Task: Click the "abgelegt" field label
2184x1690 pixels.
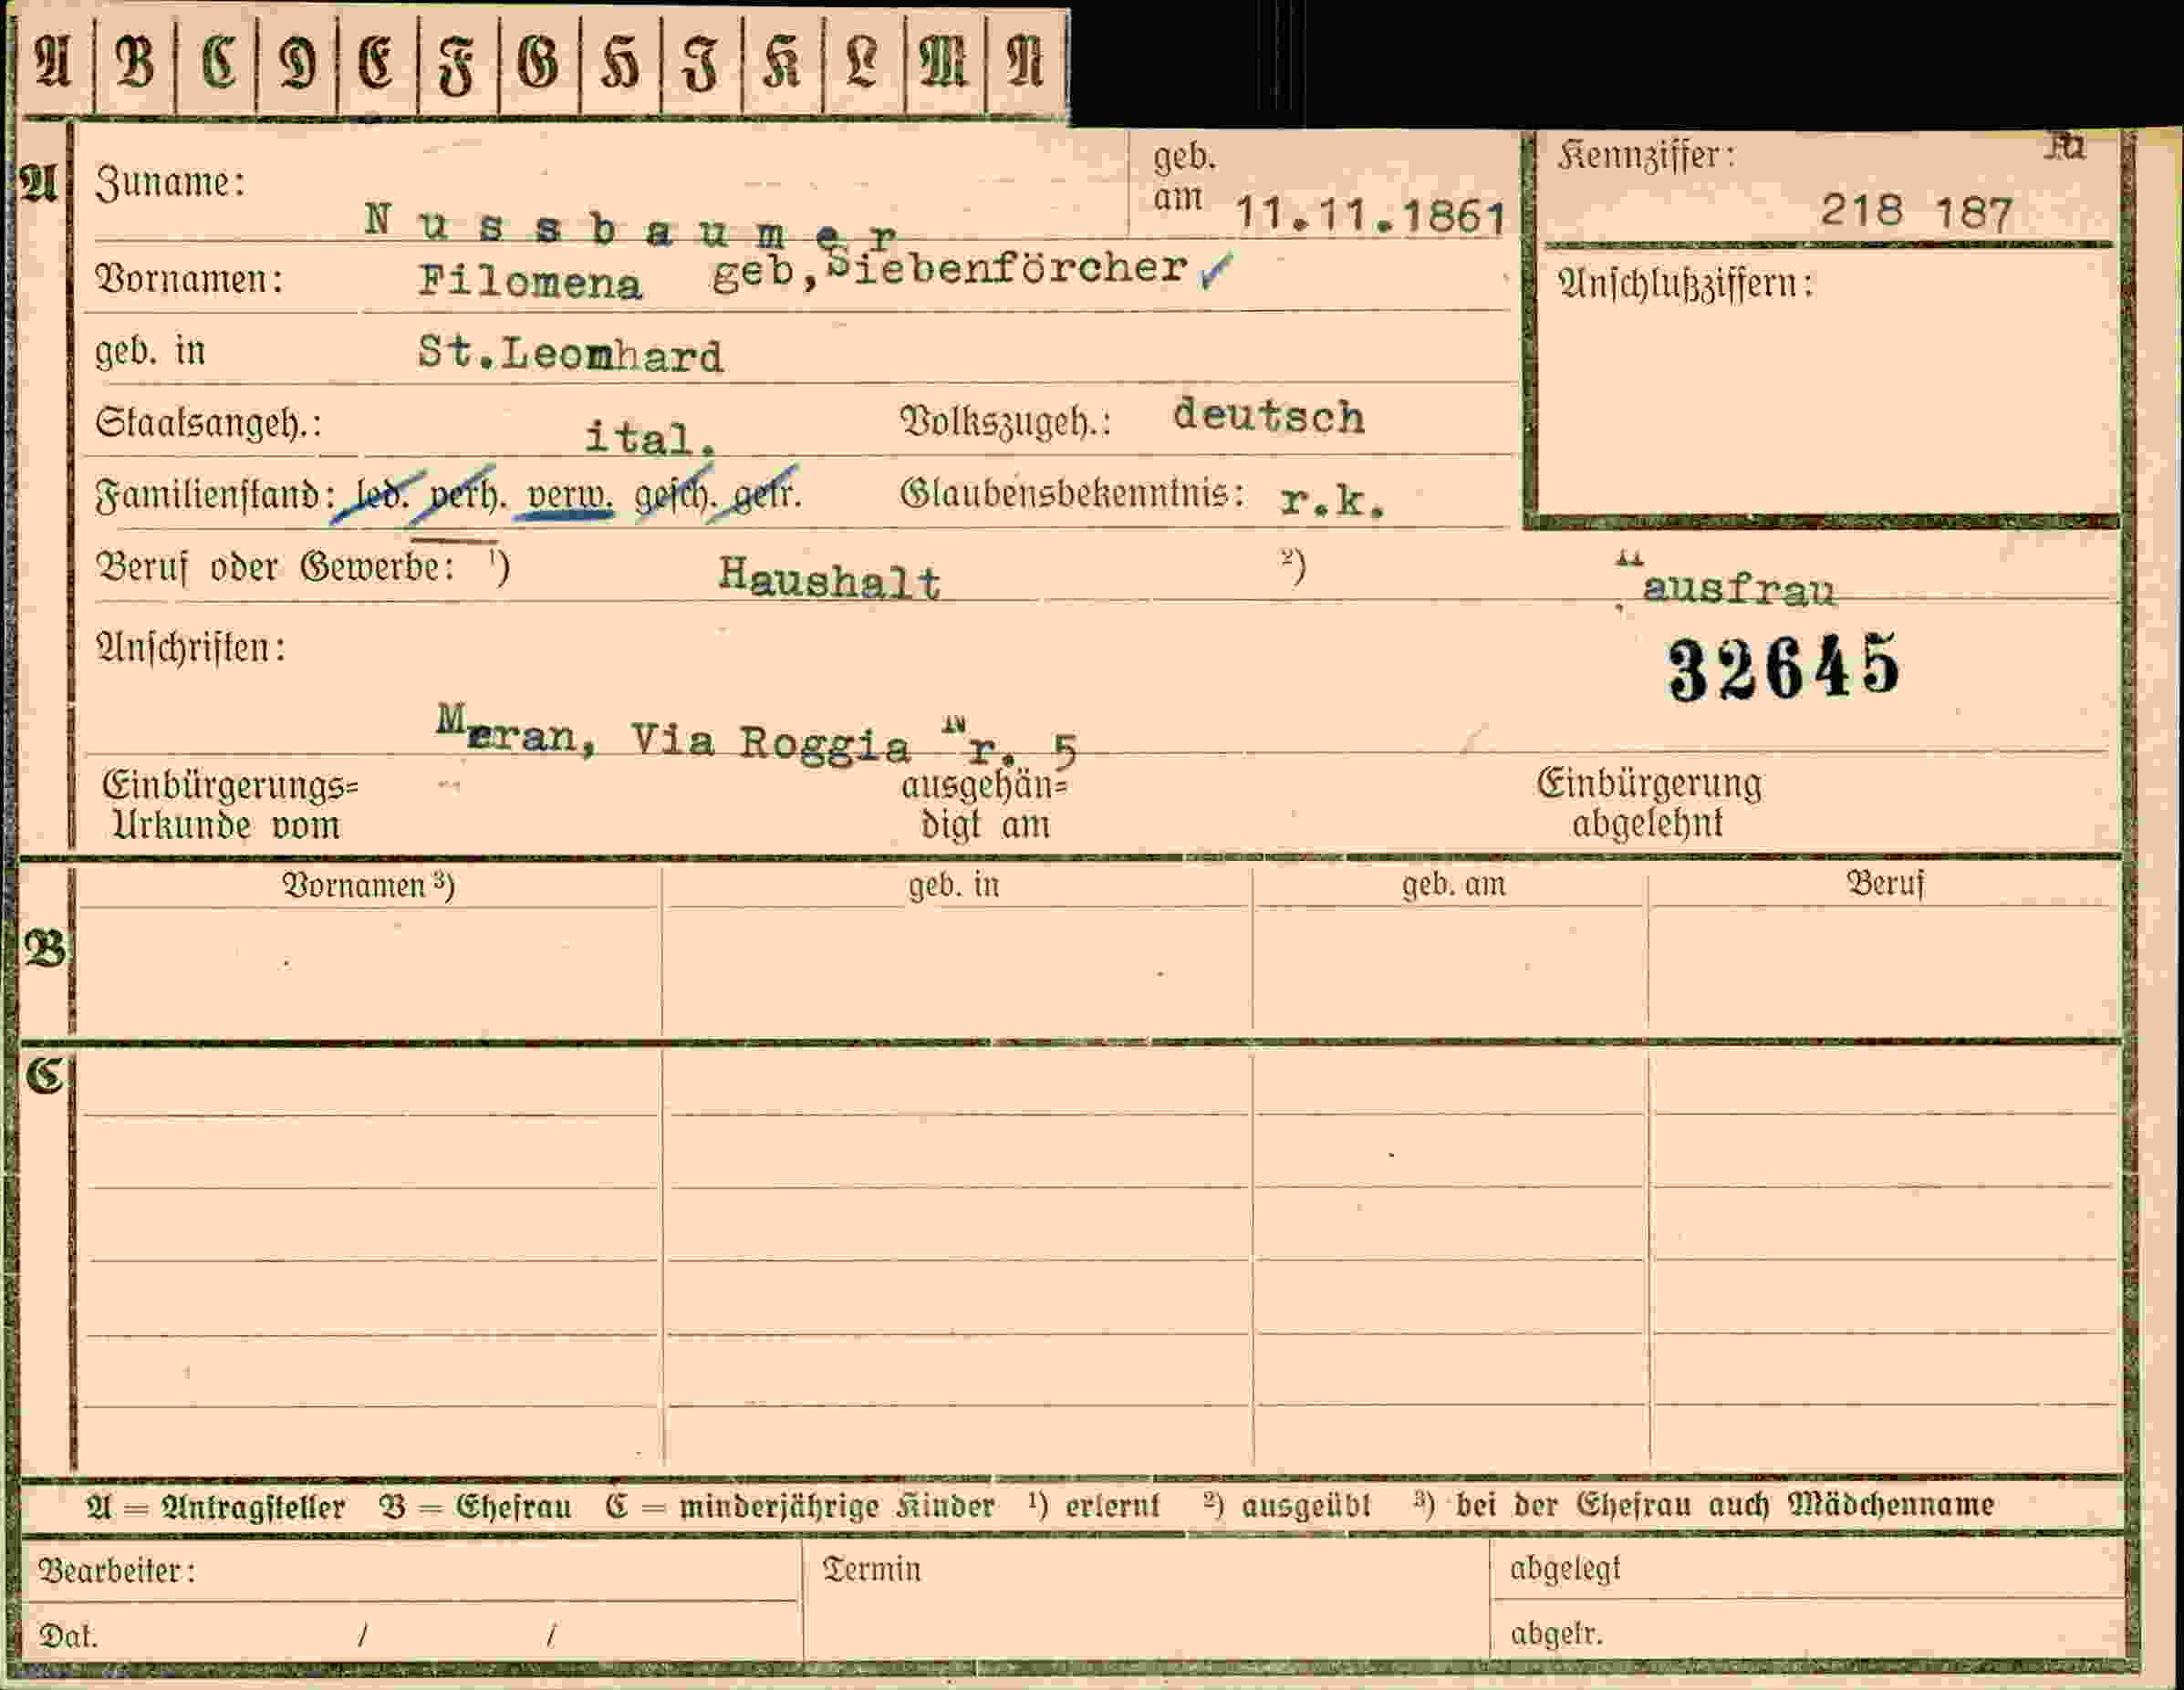Action: click(x=1565, y=1569)
